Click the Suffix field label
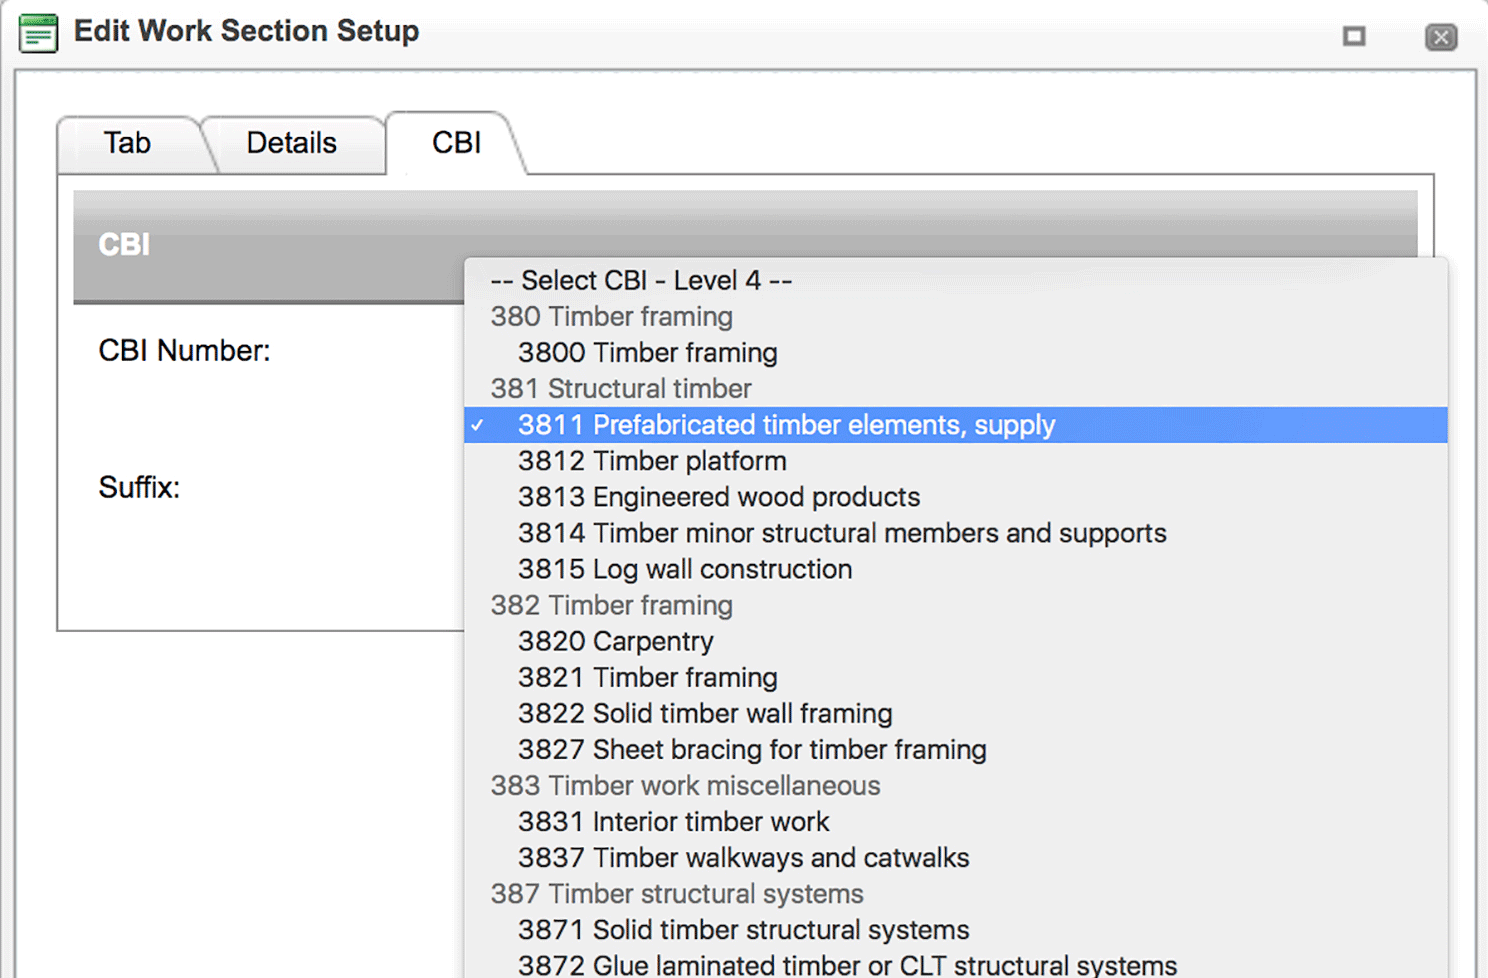This screenshot has width=1488, height=978. [139, 487]
